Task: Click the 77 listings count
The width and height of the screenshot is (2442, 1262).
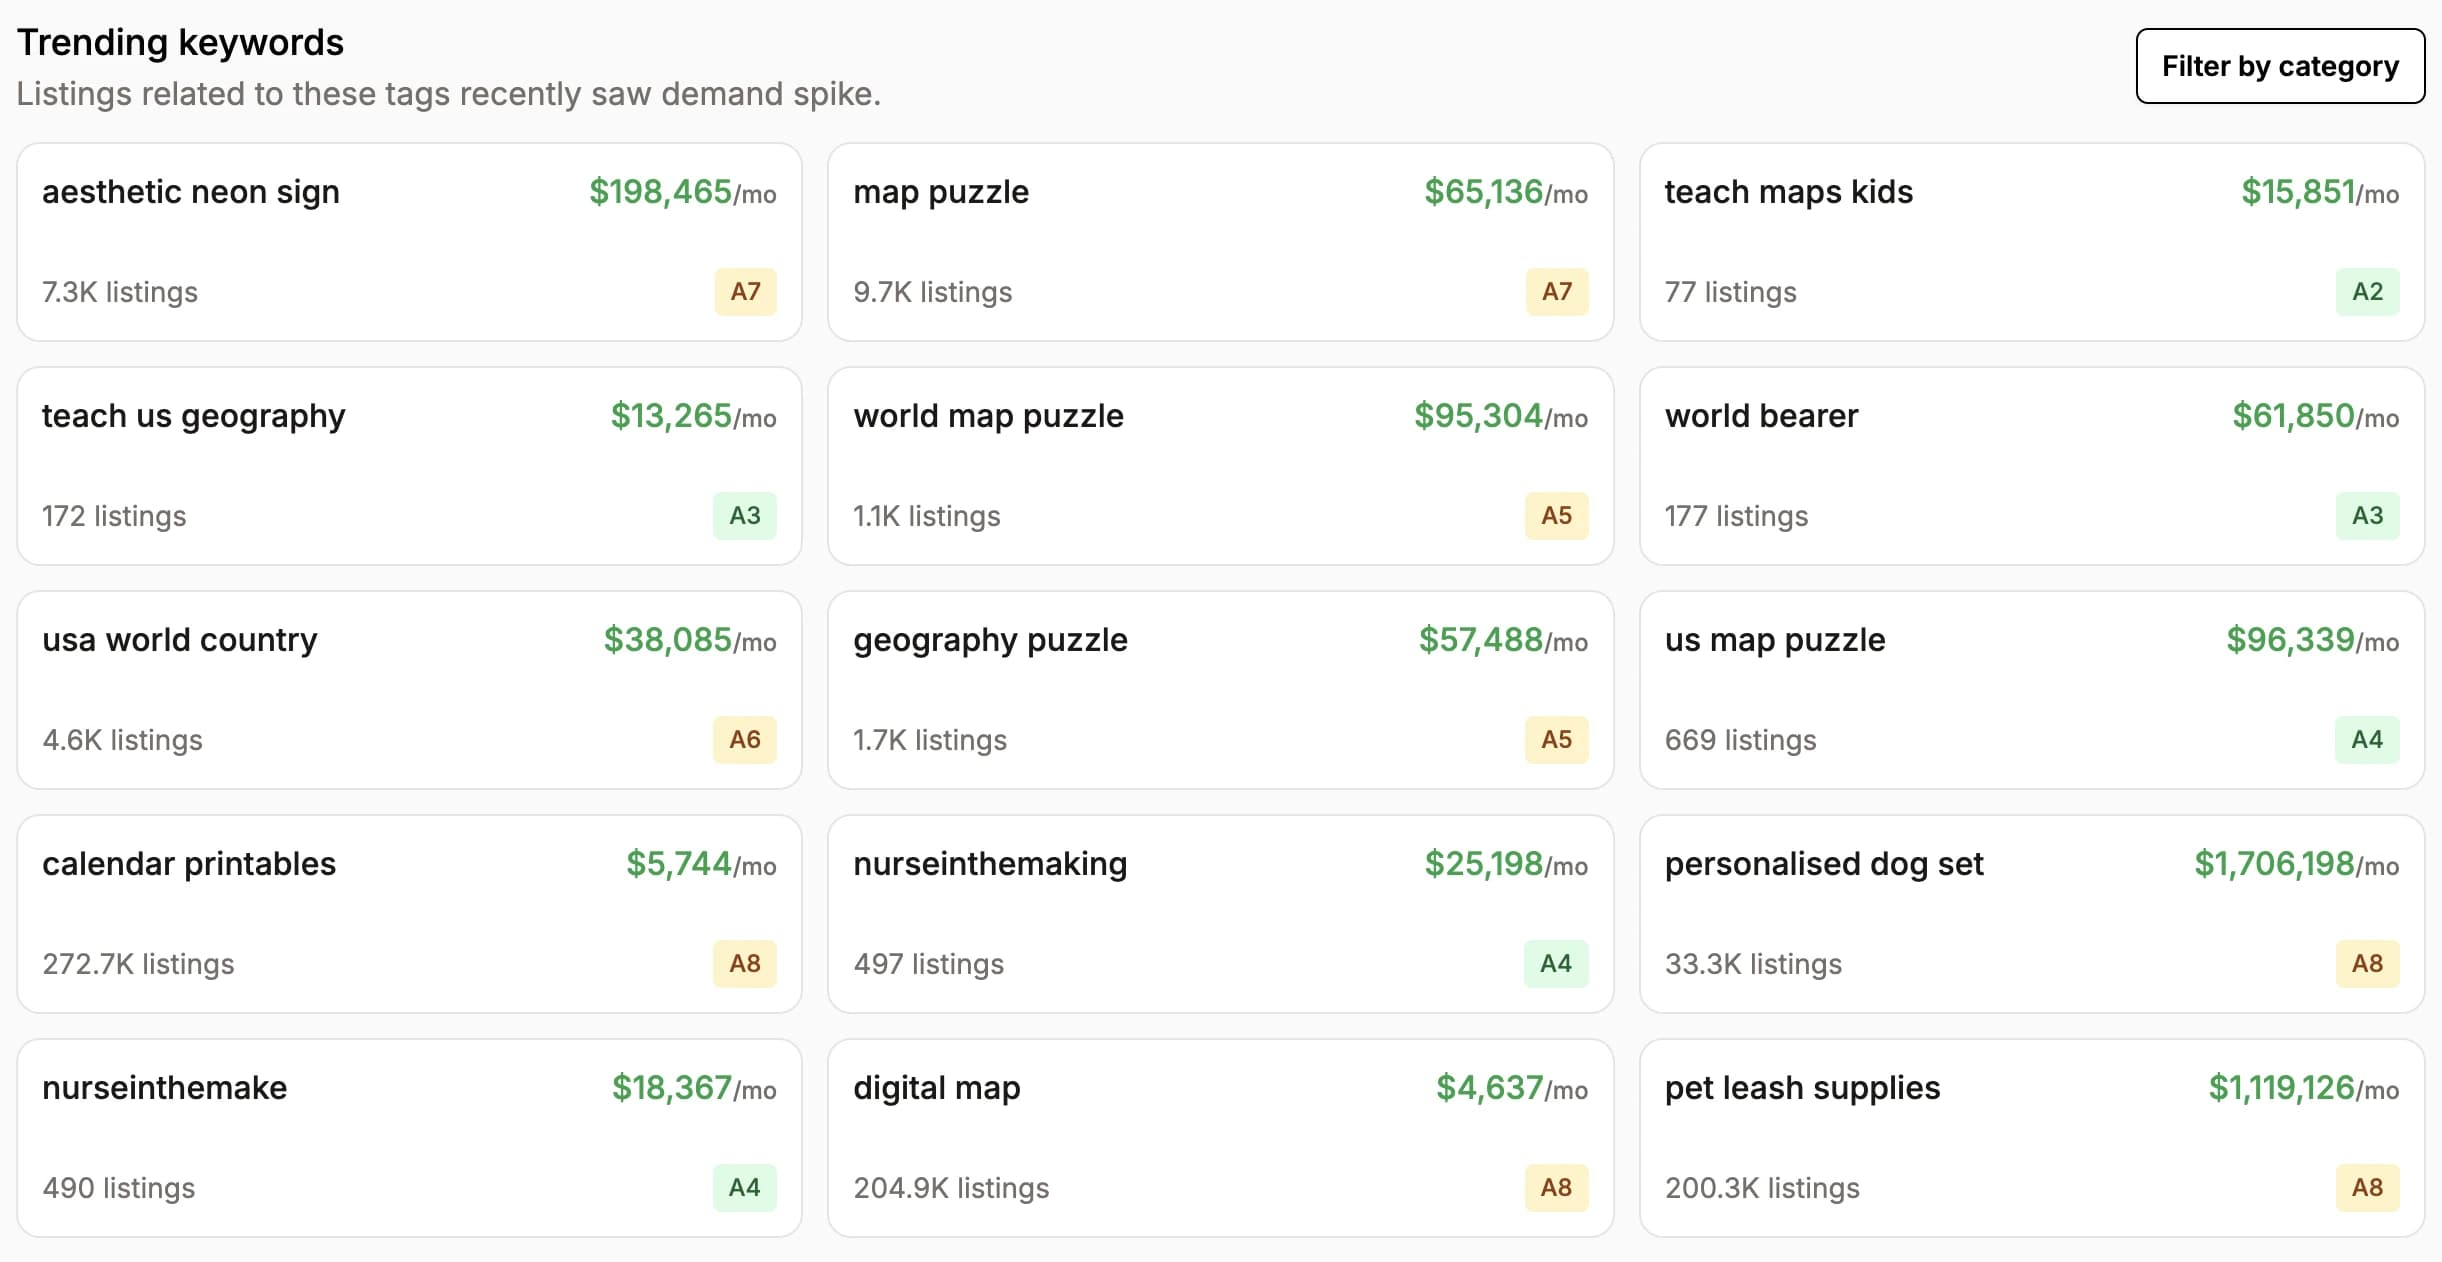Action: click(1730, 292)
